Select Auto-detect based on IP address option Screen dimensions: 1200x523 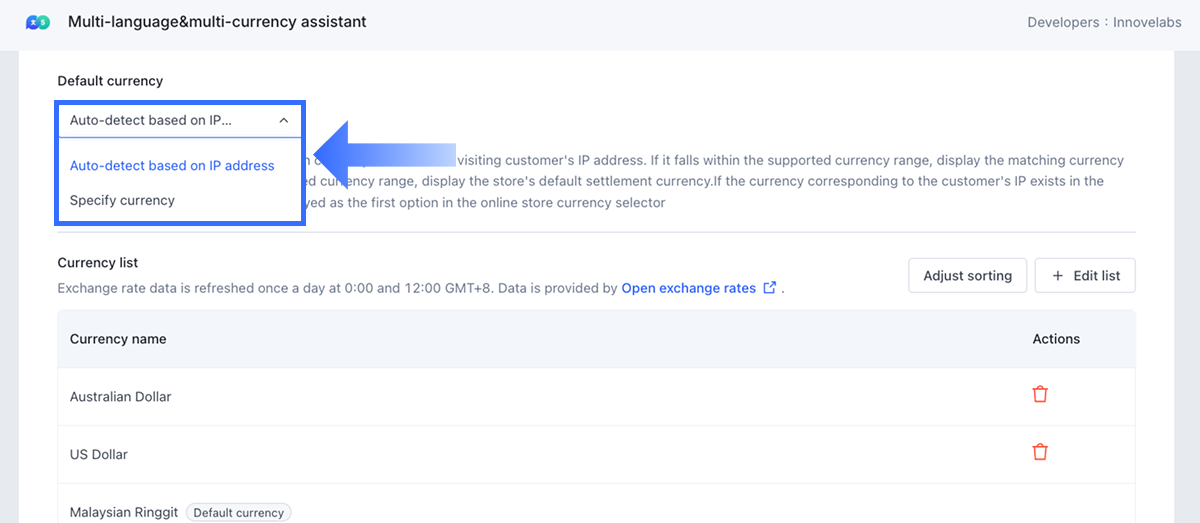(172, 166)
